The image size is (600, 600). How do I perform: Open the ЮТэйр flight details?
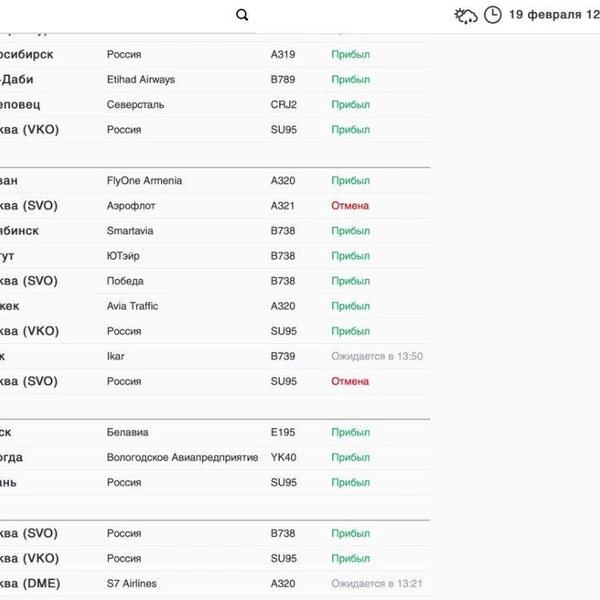pos(124,256)
